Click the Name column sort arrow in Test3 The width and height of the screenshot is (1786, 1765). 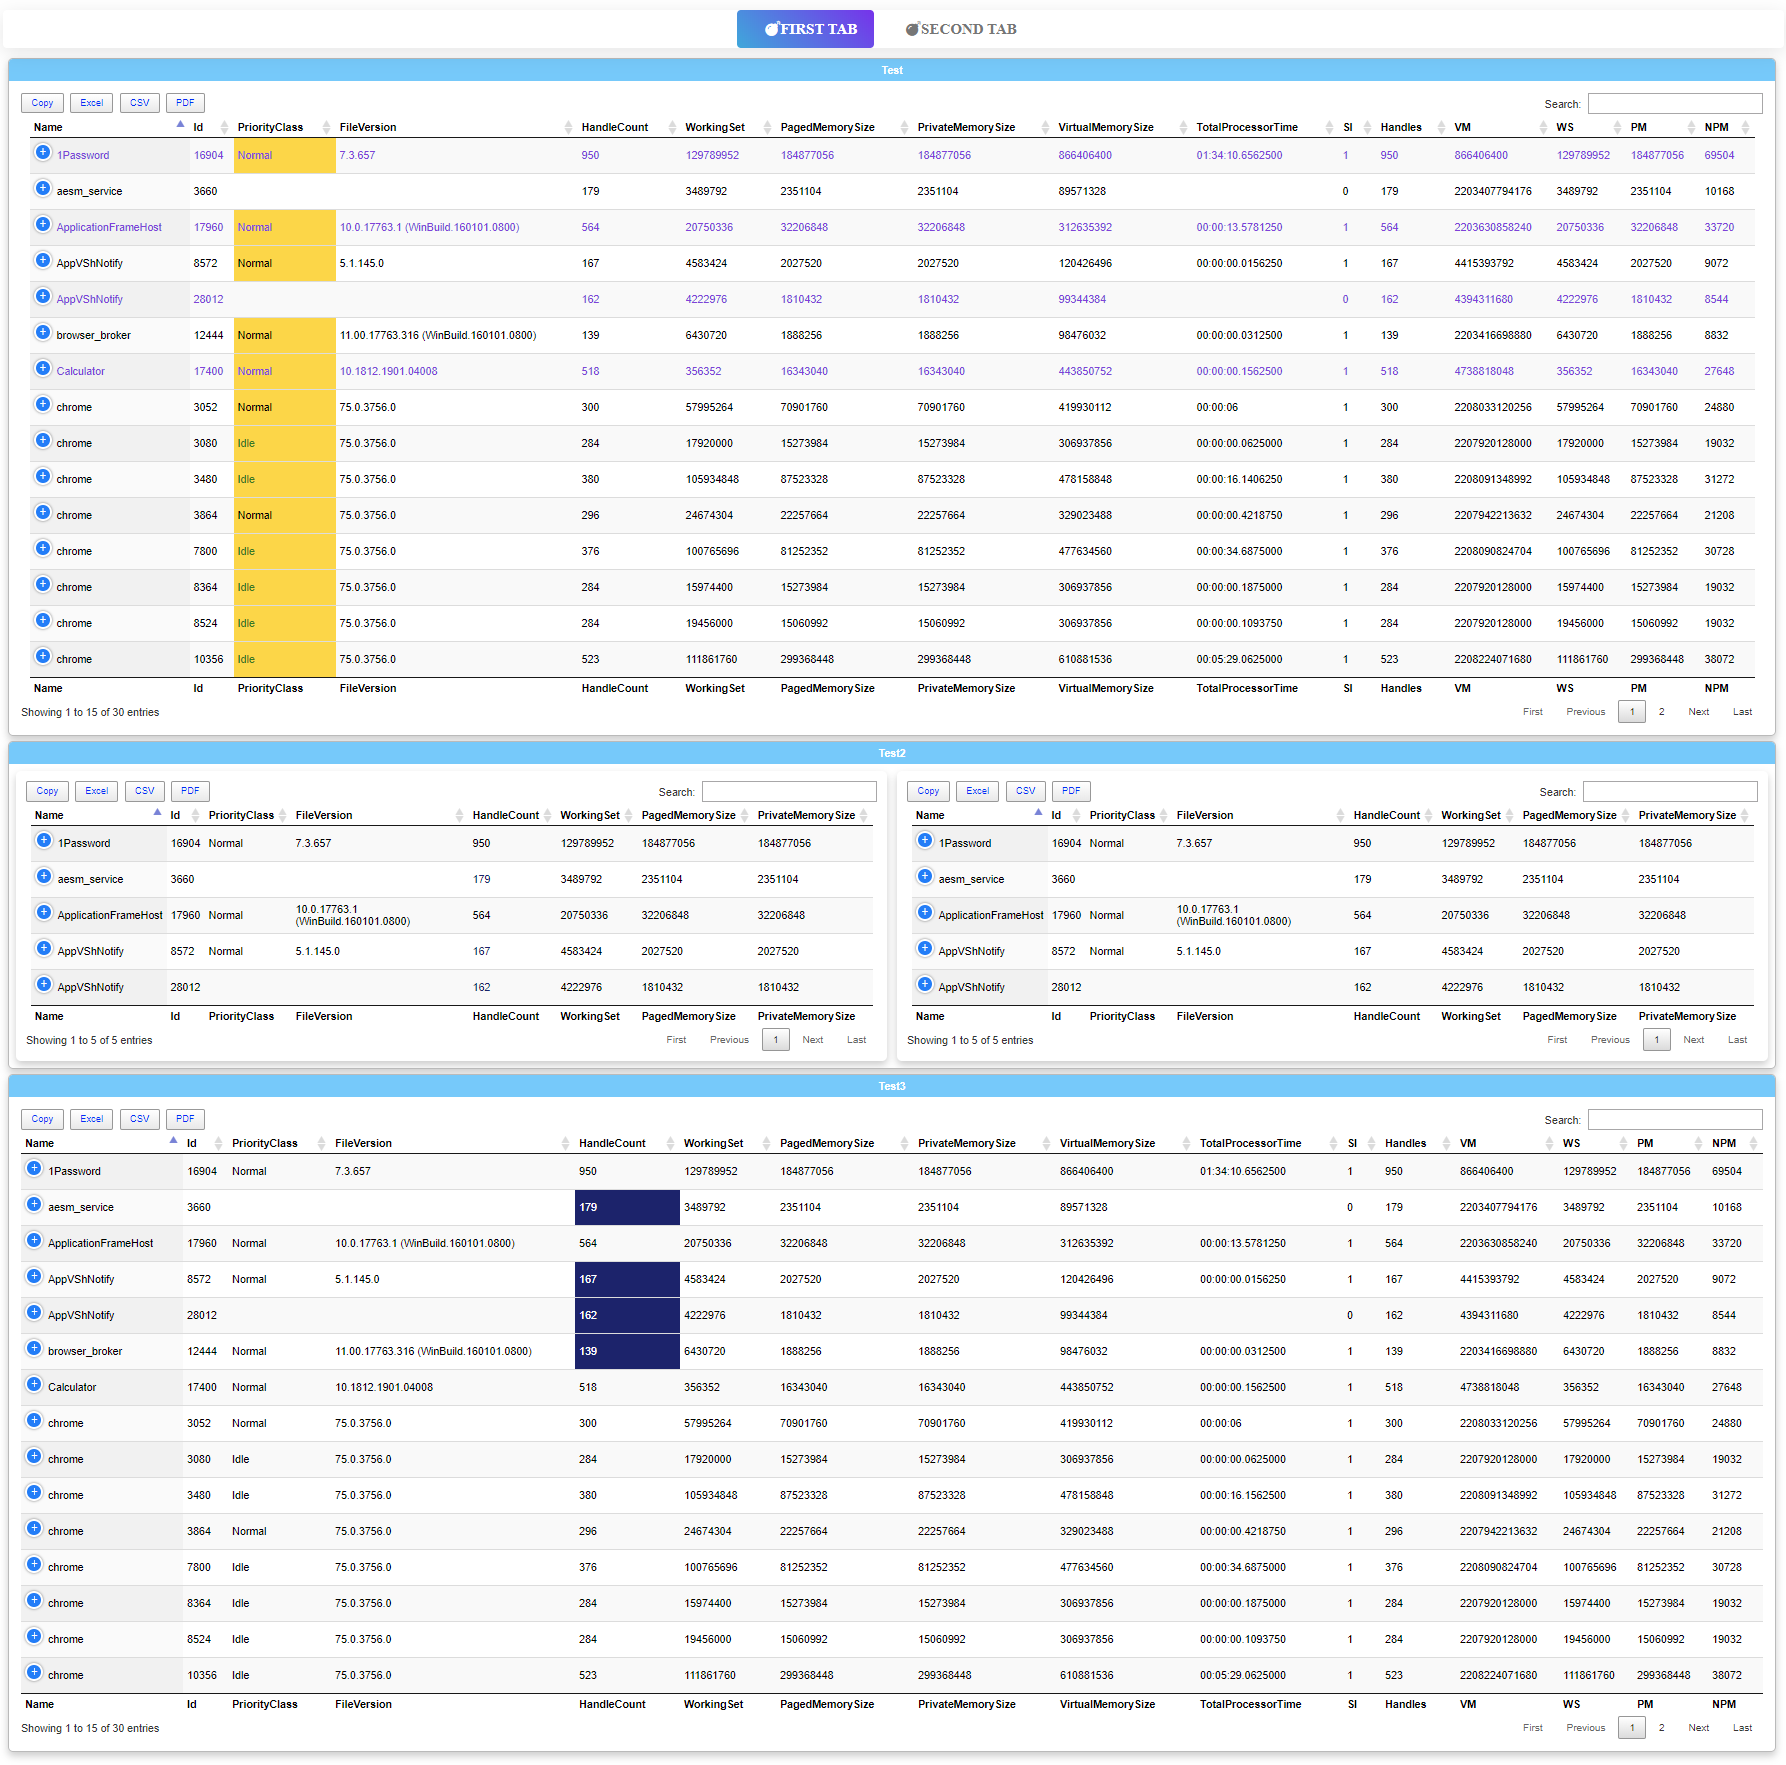[x=172, y=1142]
